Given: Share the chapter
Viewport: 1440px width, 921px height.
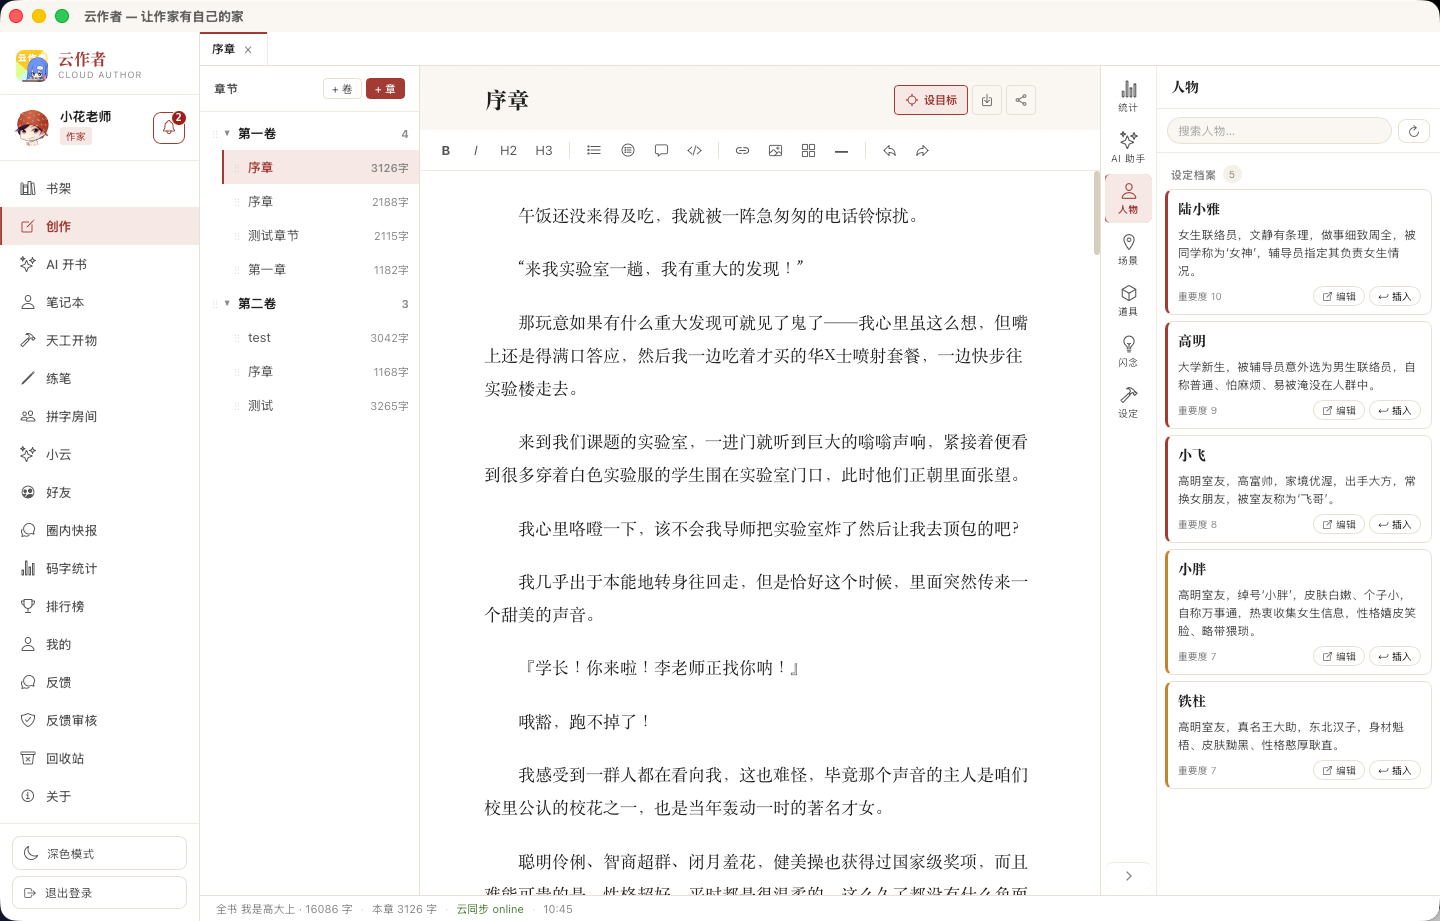Looking at the screenshot, I should (1021, 100).
